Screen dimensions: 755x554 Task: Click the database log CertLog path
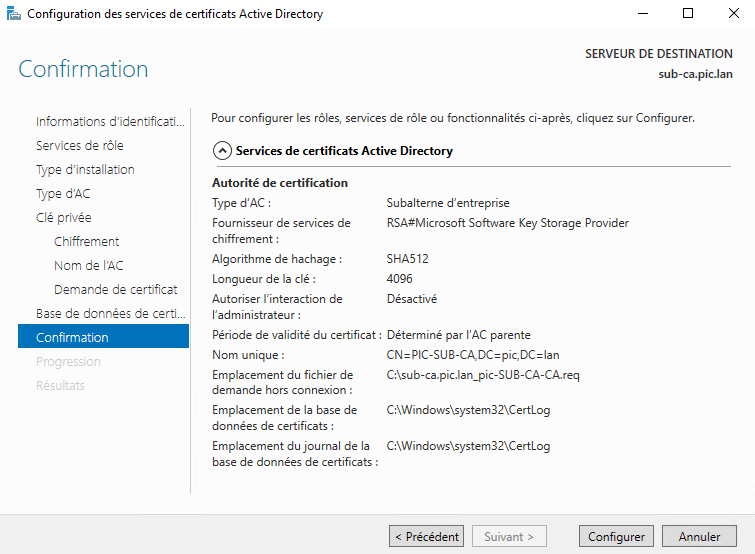[x=468, y=446]
